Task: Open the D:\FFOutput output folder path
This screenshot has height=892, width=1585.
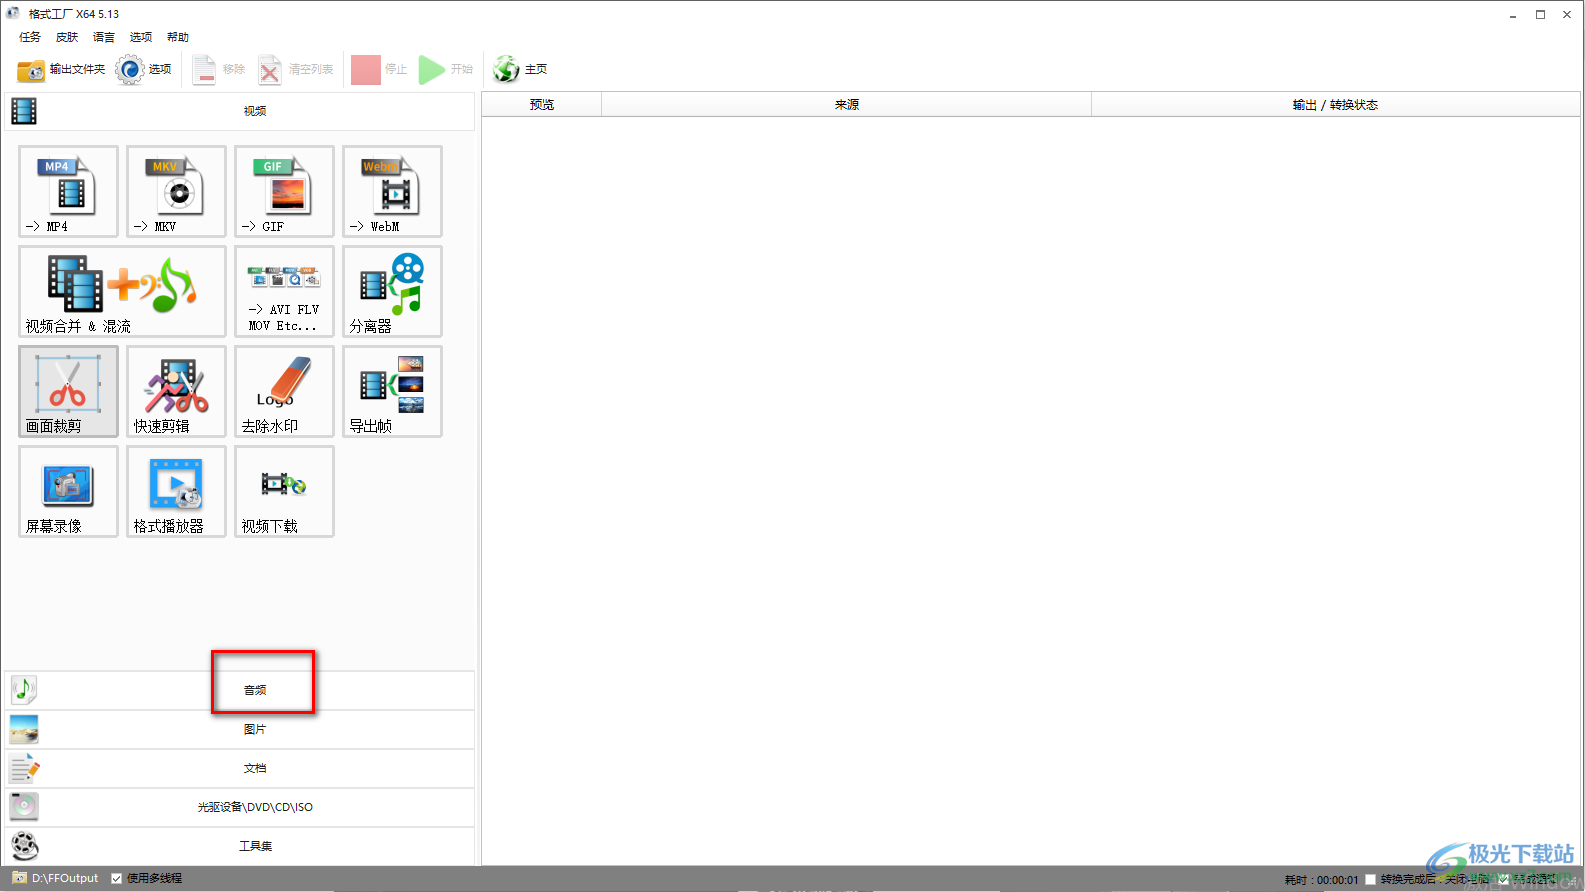Action: pos(56,878)
